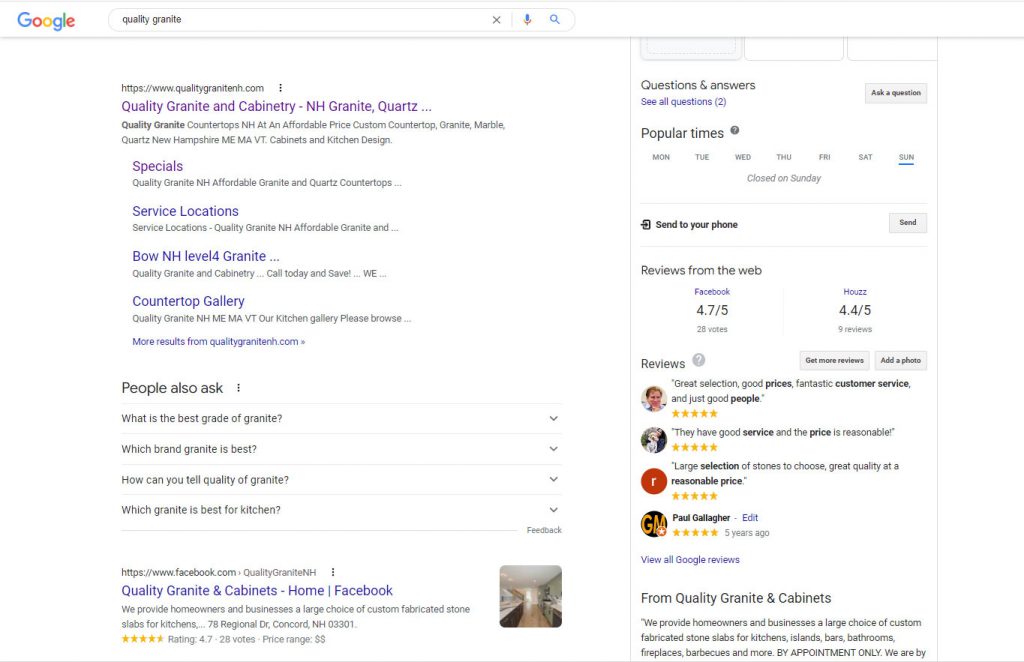The height and width of the screenshot is (662, 1024).
Task: Select SAT in Popular times
Action: (865, 157)
